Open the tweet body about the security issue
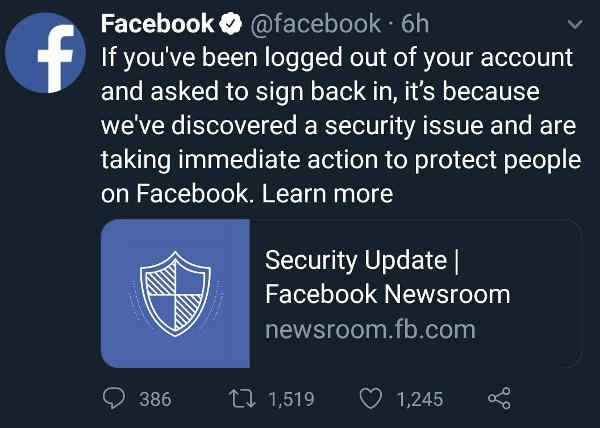Screen dimensions: 600x428 [x=341, y=125]
